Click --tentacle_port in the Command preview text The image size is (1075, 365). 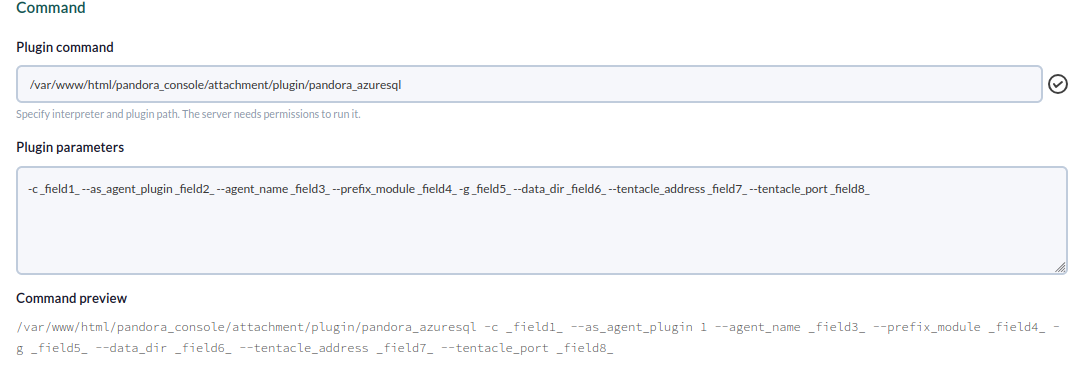click(496, 349)
